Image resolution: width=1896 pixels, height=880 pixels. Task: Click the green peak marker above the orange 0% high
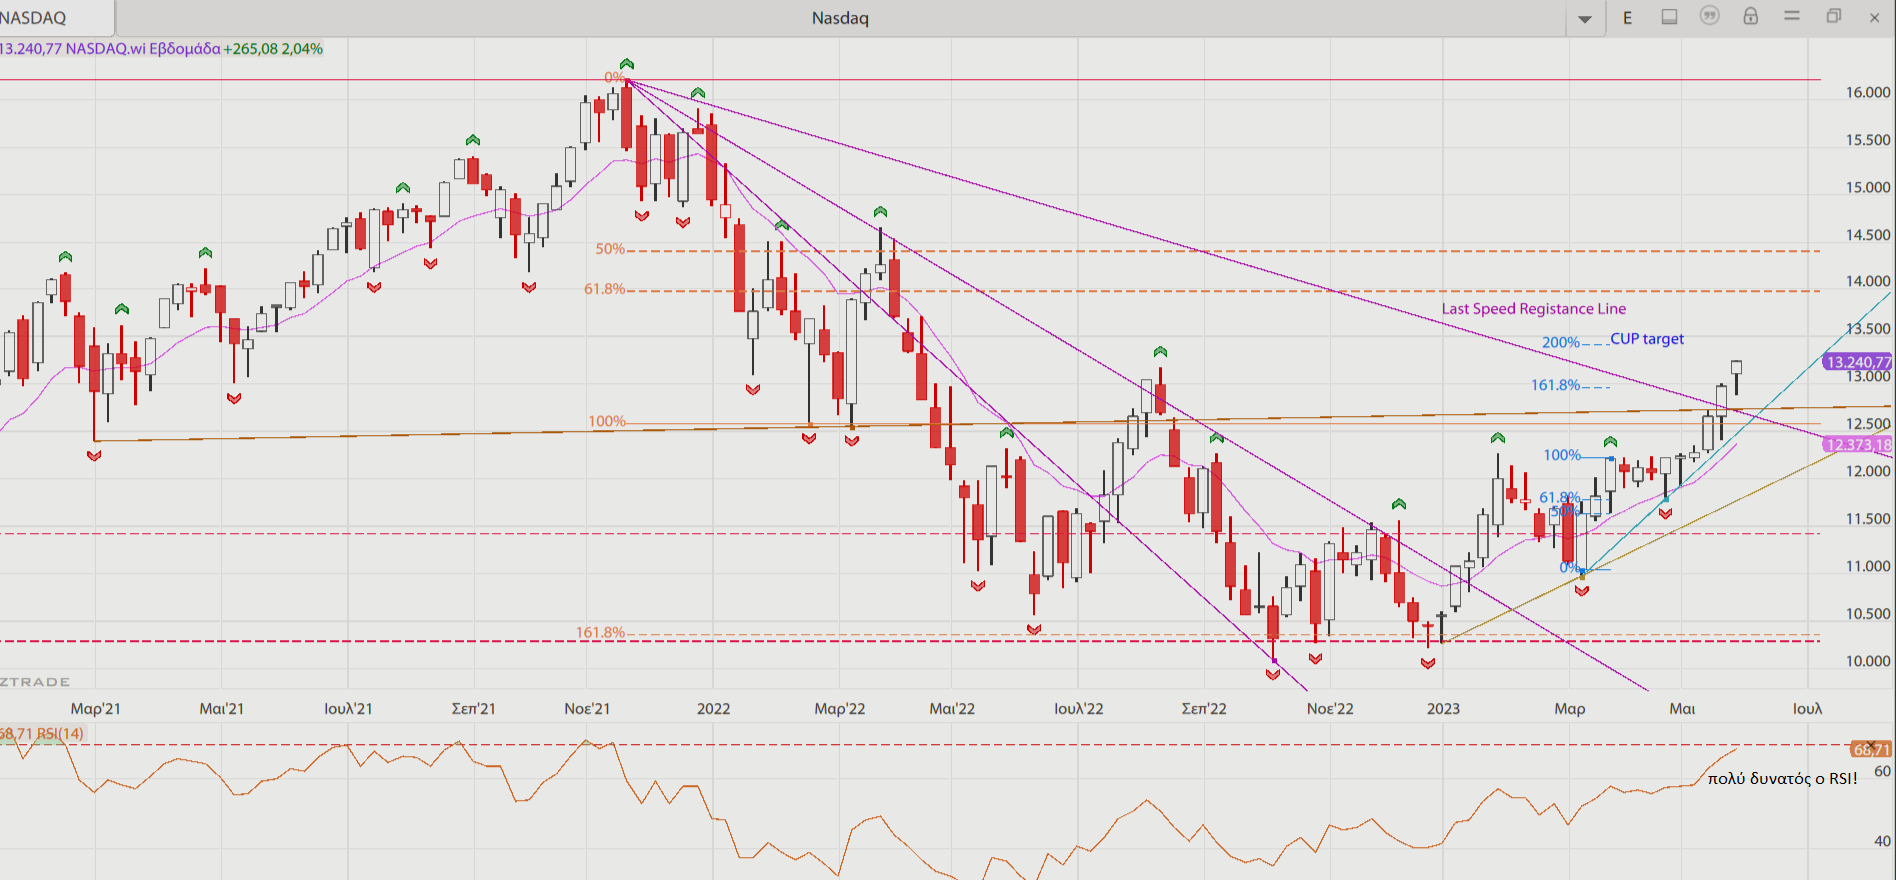pos(626,64)
